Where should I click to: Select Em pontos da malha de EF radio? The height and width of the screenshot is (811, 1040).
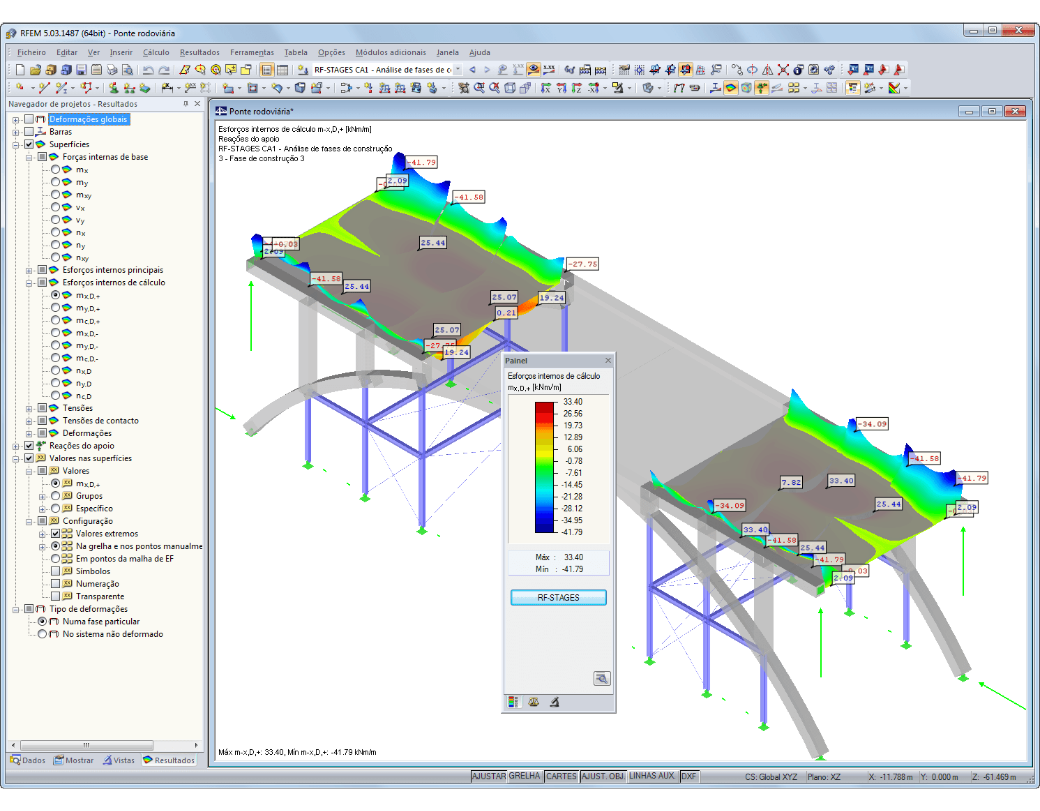tap(56, 559)
